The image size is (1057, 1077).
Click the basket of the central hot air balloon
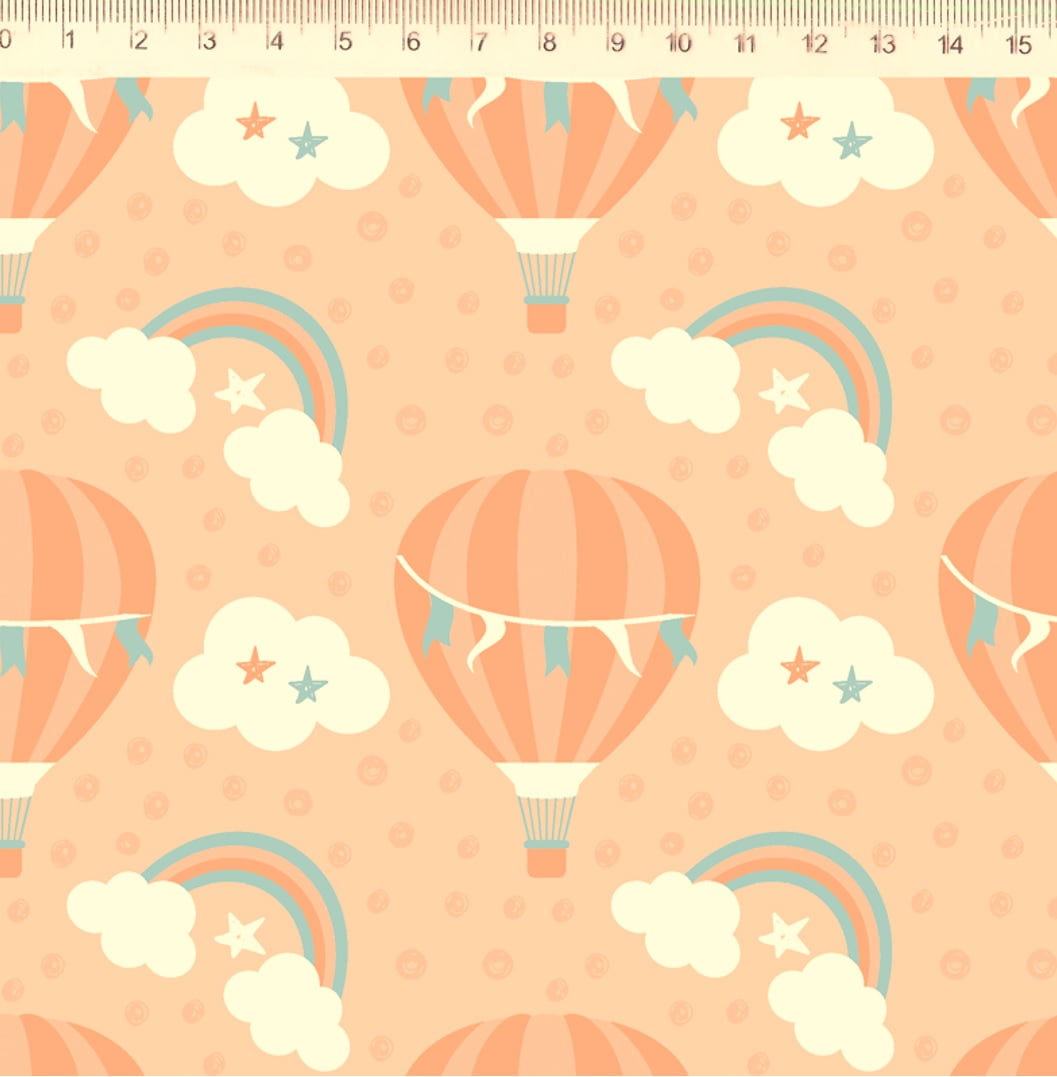pyautogui.click(x=547, y=858)
